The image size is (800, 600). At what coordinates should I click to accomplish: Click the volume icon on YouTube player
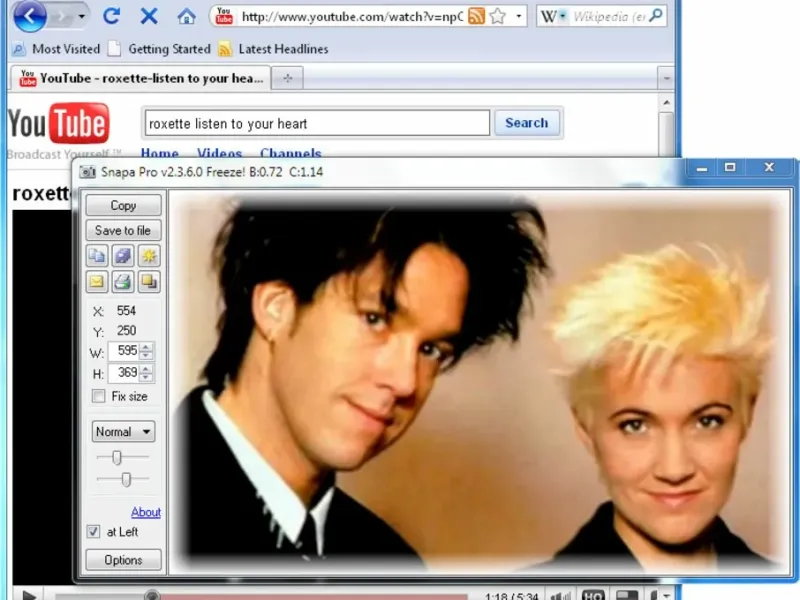(560, 595)
